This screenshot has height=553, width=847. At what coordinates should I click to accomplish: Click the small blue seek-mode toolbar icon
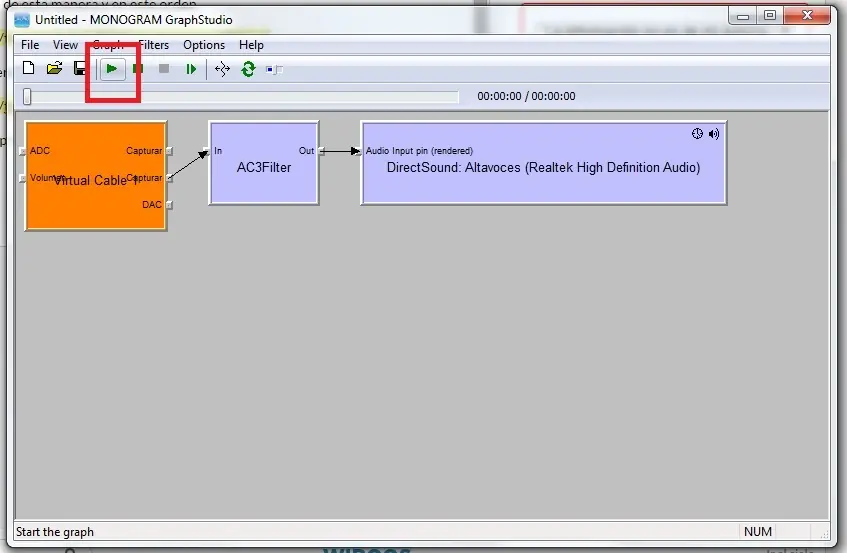click(274, 69)
